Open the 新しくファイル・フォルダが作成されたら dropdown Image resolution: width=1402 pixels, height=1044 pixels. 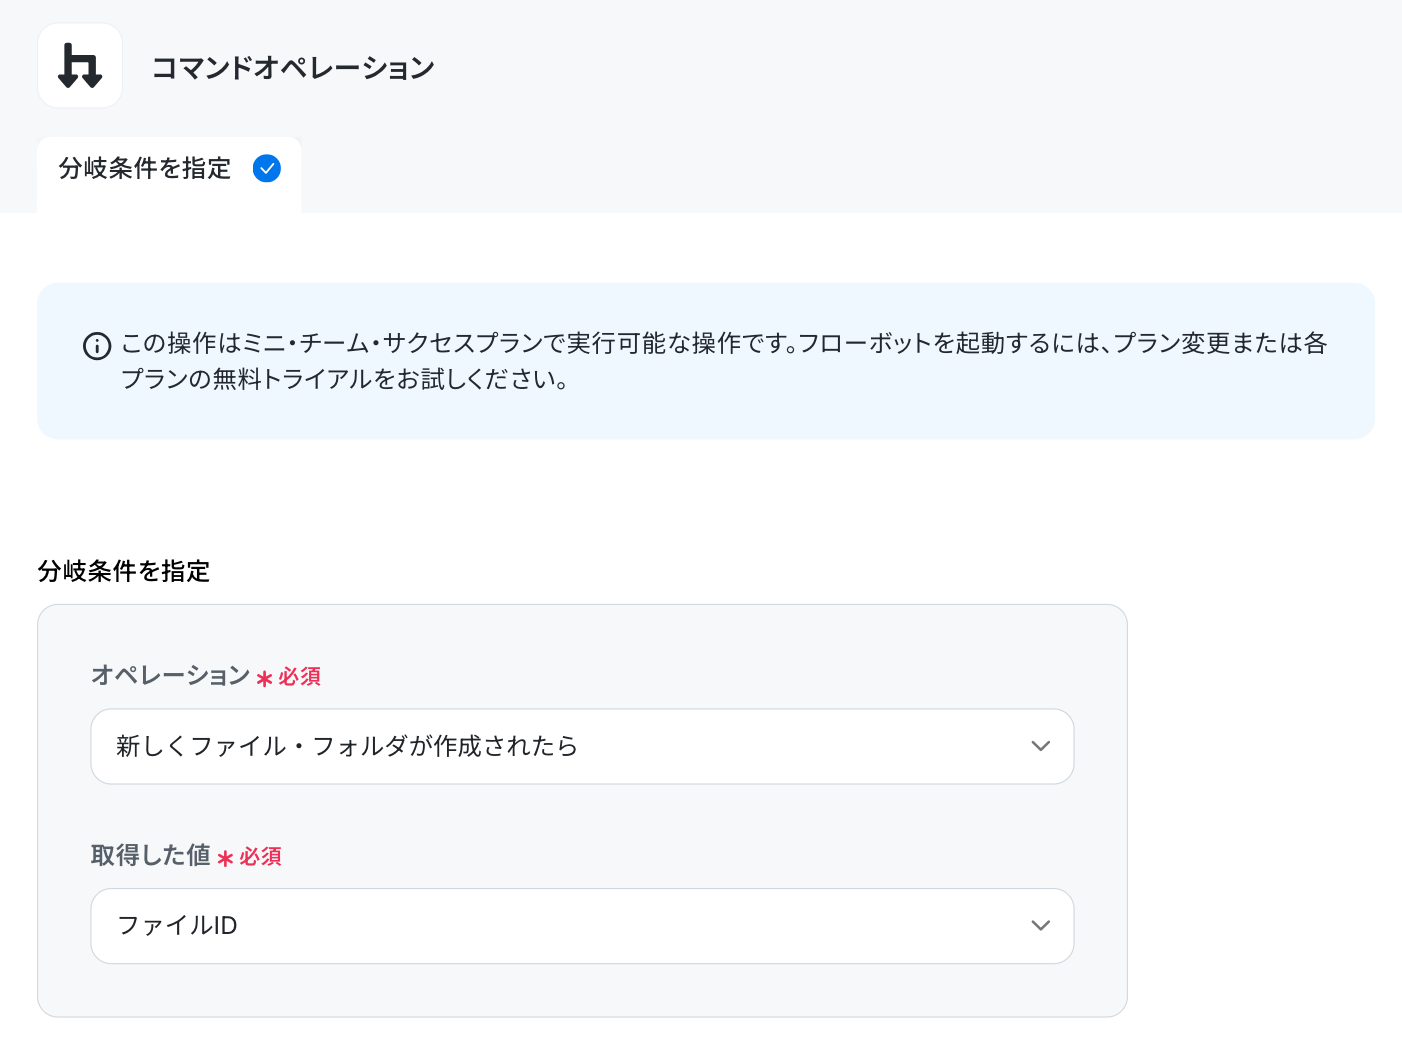582,746
